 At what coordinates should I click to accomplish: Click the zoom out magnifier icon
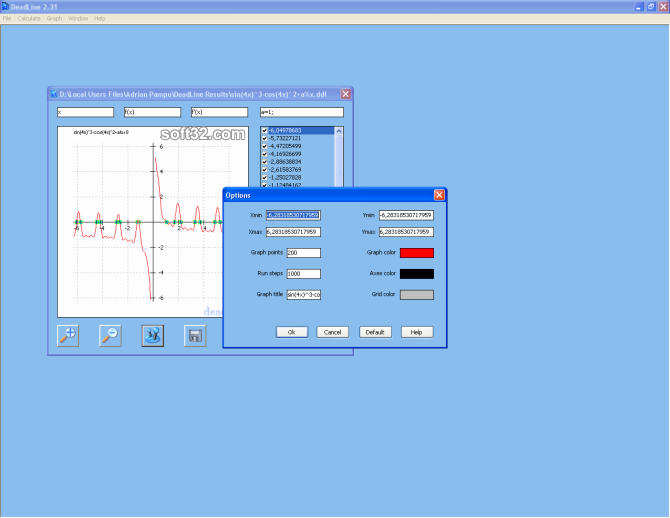click(110, 335)
